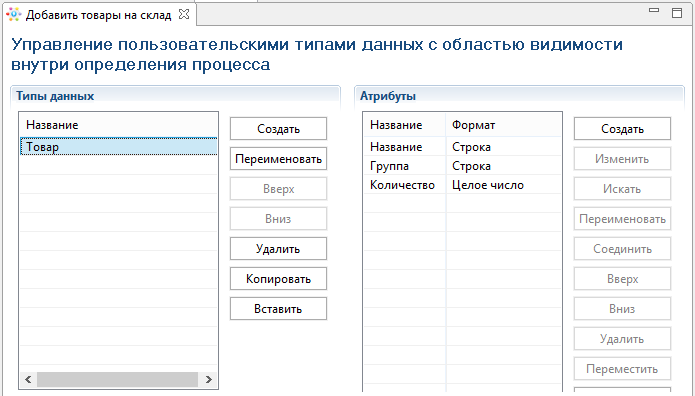Select the "Количество" attribute row
Screen dimensions: 695x396
coord(463,185)
